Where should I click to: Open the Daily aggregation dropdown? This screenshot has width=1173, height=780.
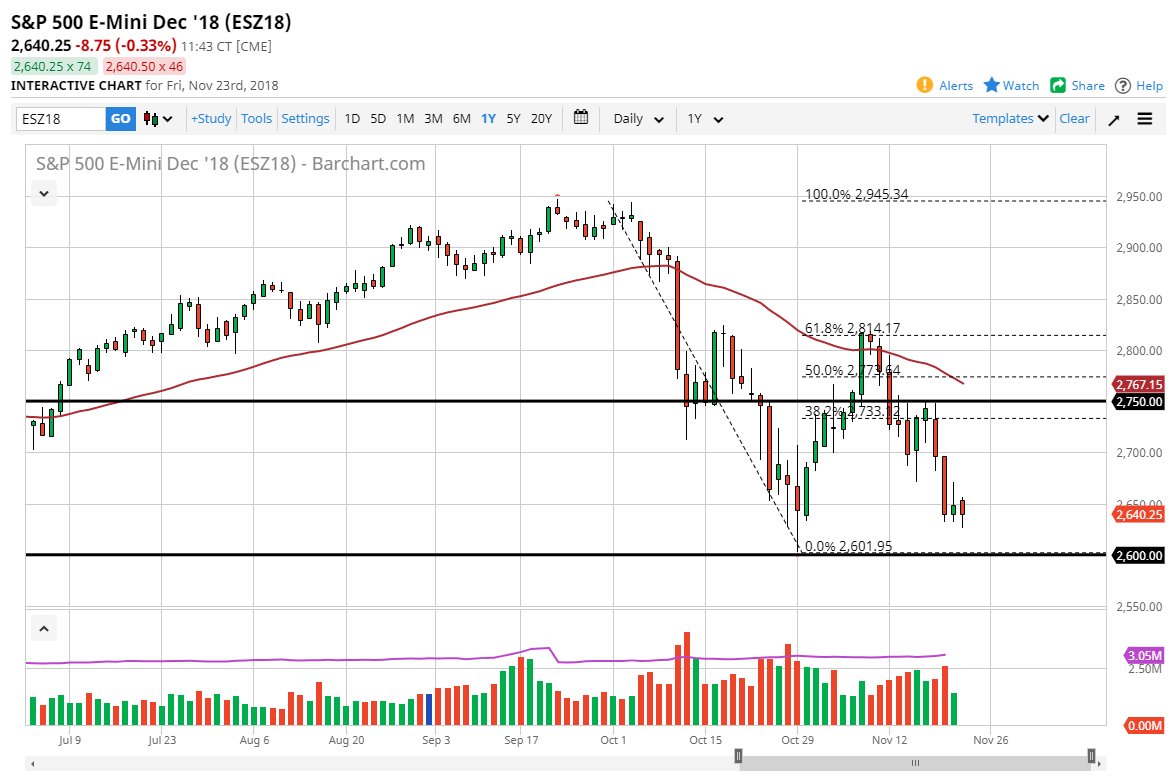[637, 118]
